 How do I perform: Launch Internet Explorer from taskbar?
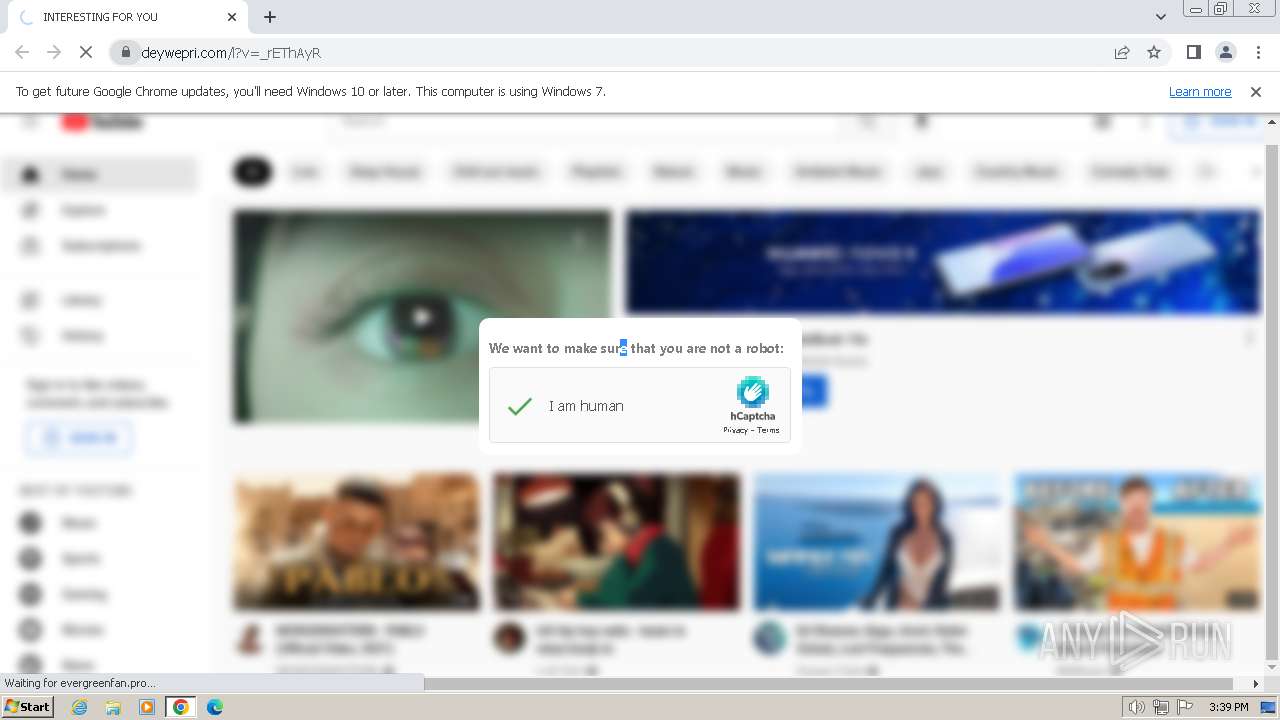80,707
